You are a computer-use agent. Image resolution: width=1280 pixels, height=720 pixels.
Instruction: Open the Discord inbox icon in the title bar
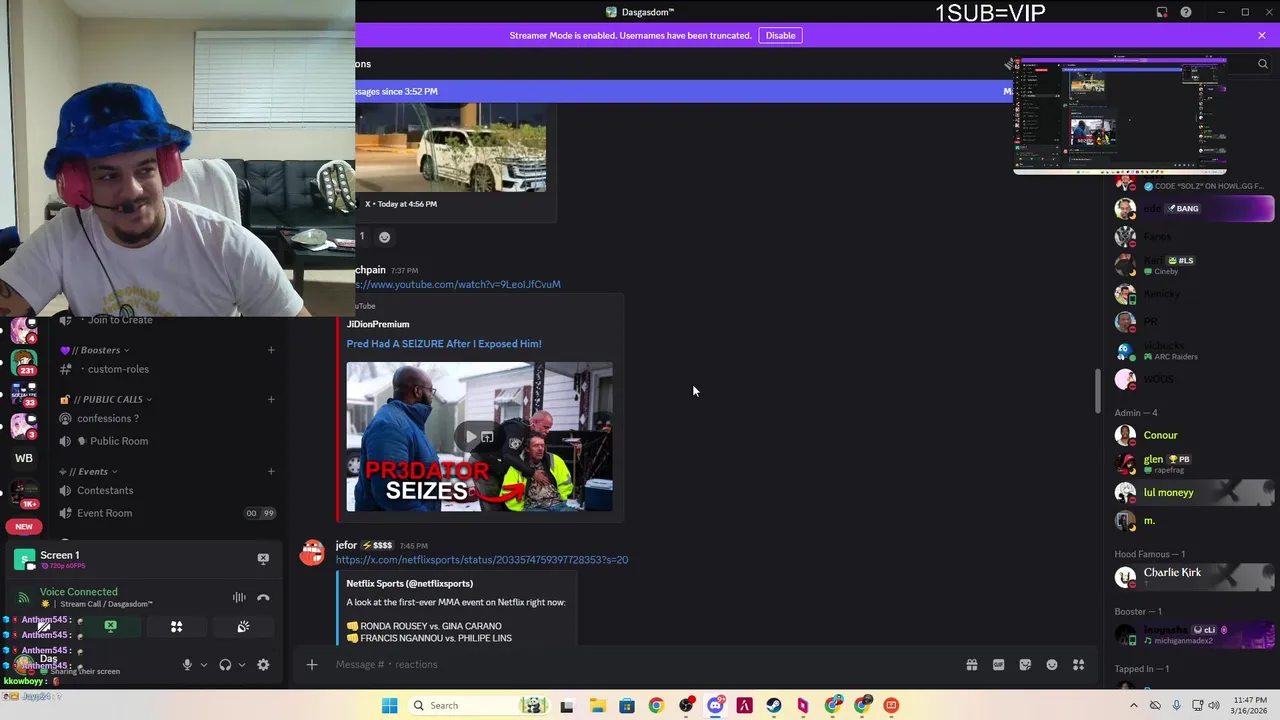point(1162,12)
